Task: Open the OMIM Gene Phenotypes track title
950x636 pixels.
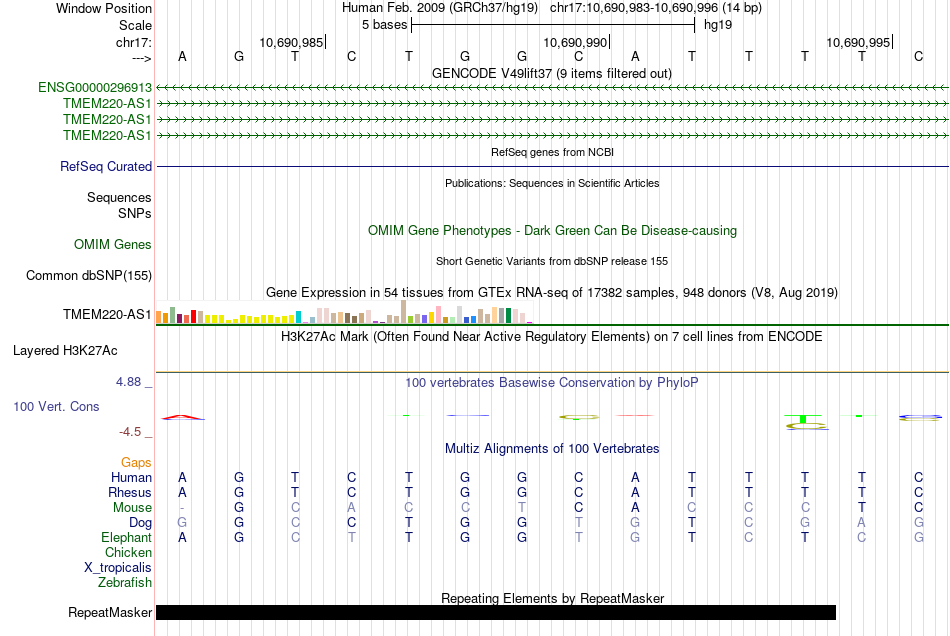Action: click(x=553, y=231)
